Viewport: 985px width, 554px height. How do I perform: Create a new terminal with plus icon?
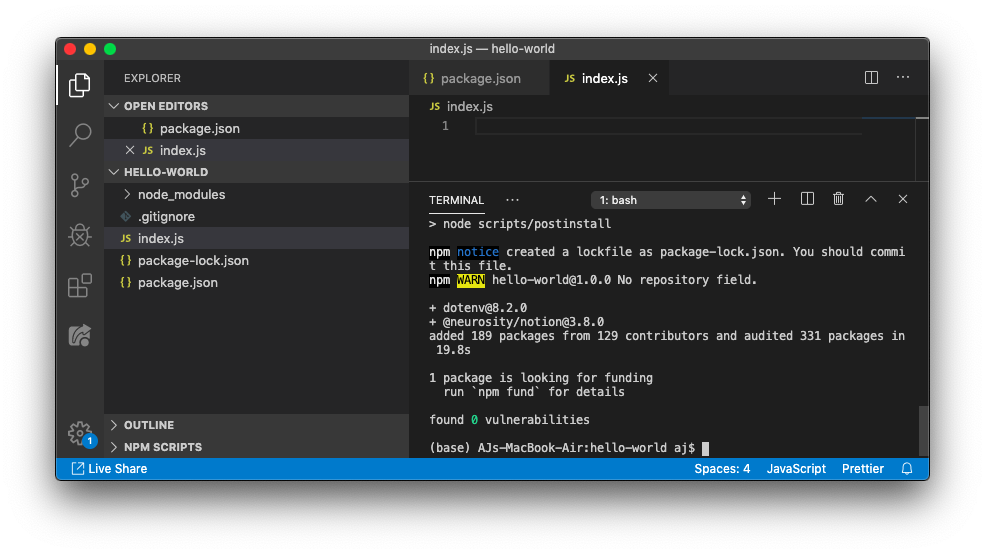(774, 199)
